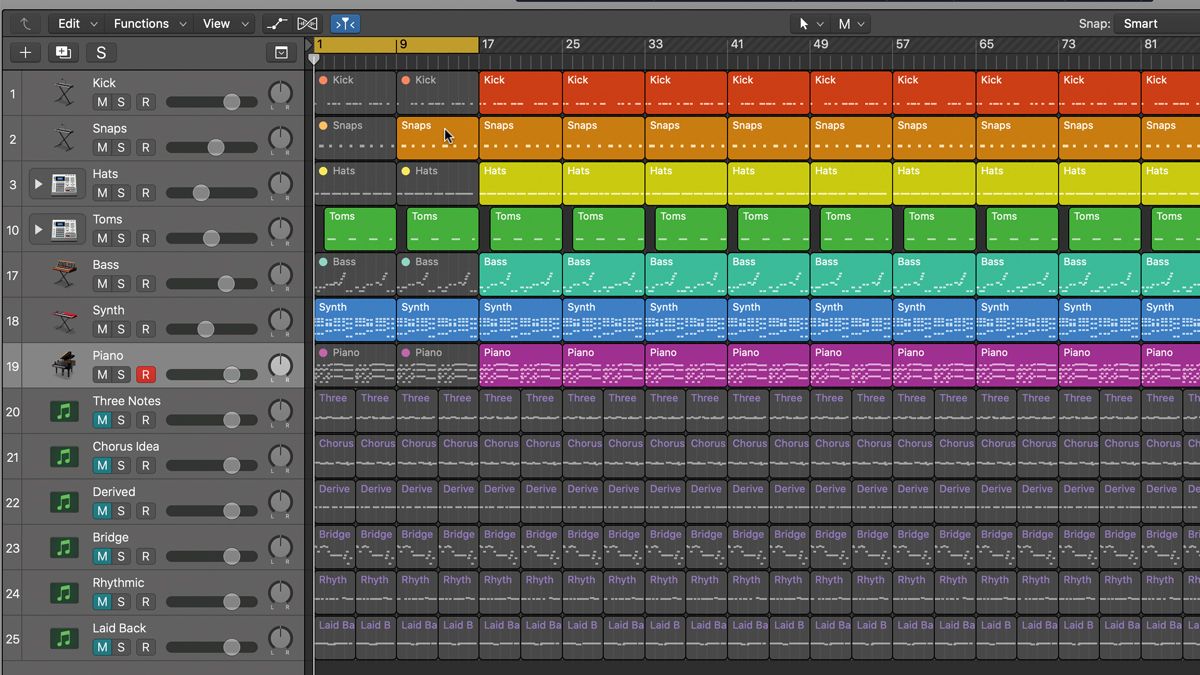Expand the Hats track disclosure triangle
The image size is (1200, 675).
pos(40,183)
